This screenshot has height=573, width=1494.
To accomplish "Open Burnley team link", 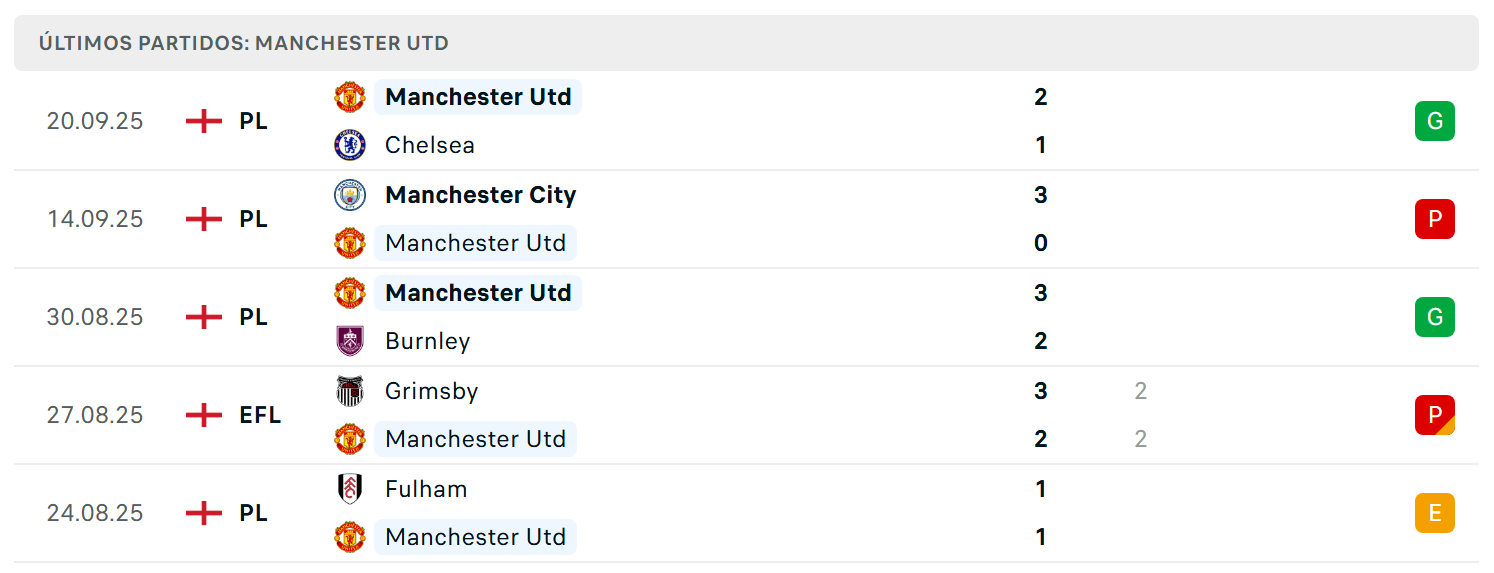I will pos(427,341).
